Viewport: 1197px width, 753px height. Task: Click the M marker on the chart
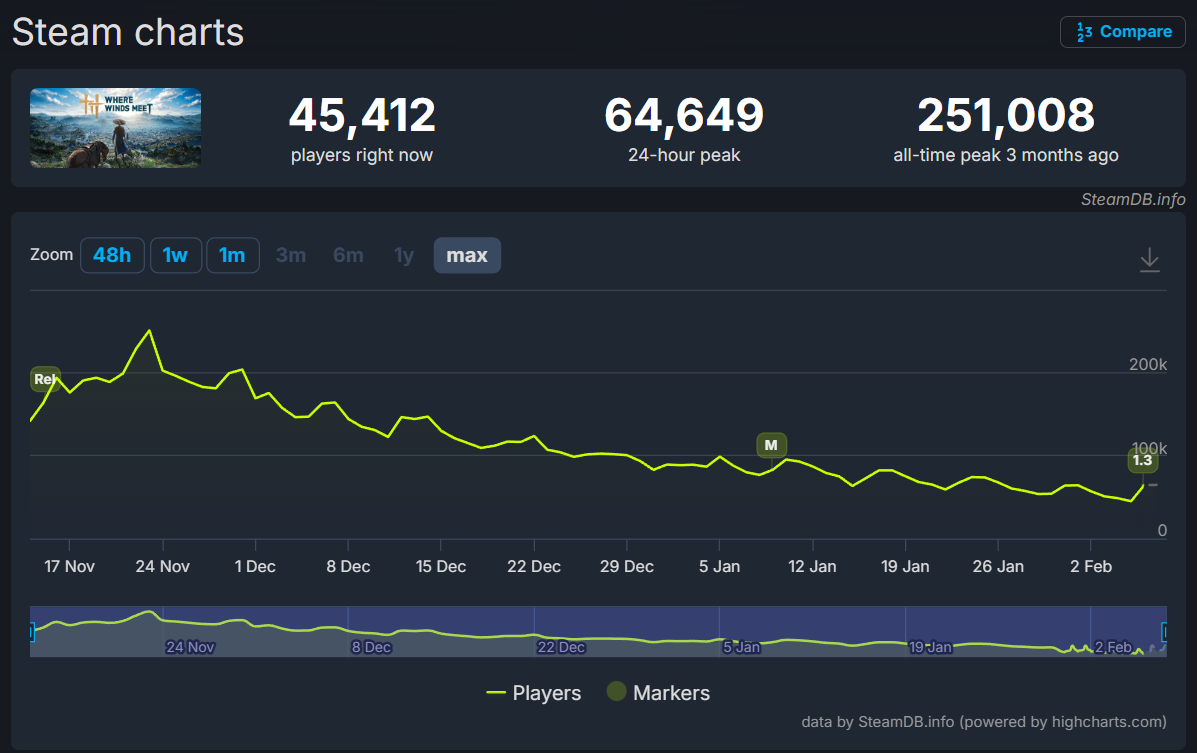(x=771, y=445)
